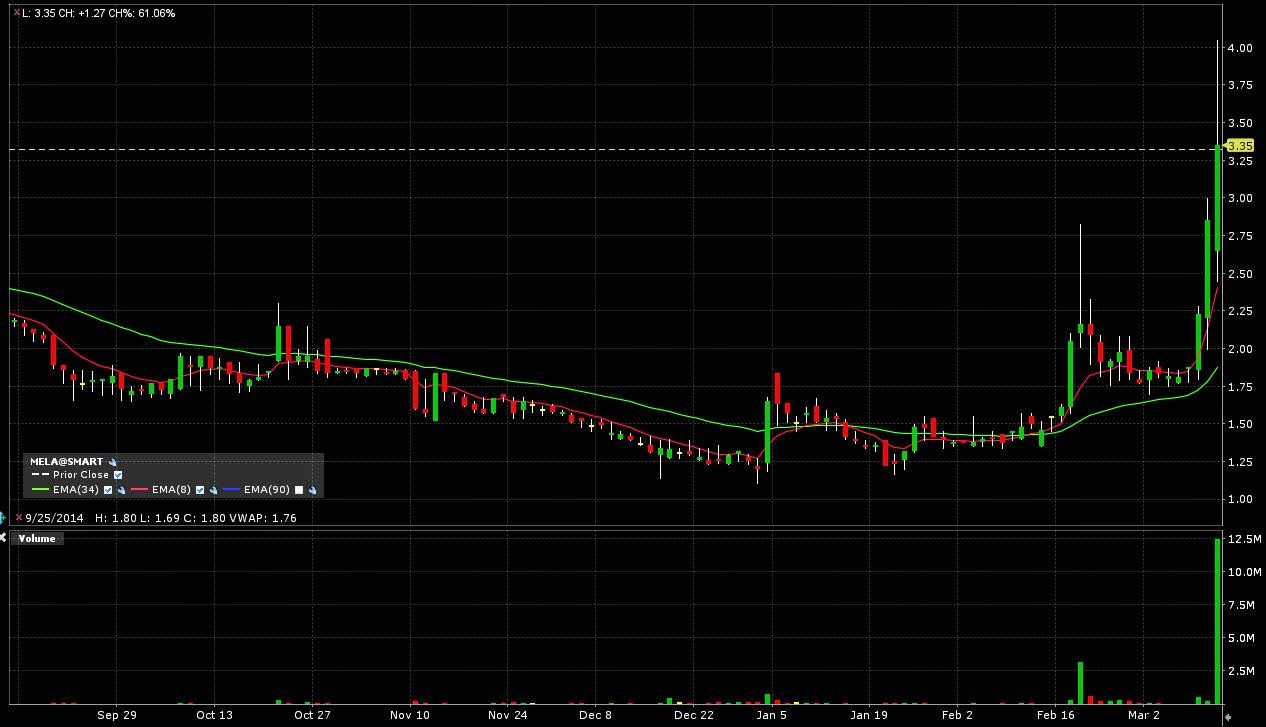Click the VWAP: 1.76 value text

tap(263, 518)
